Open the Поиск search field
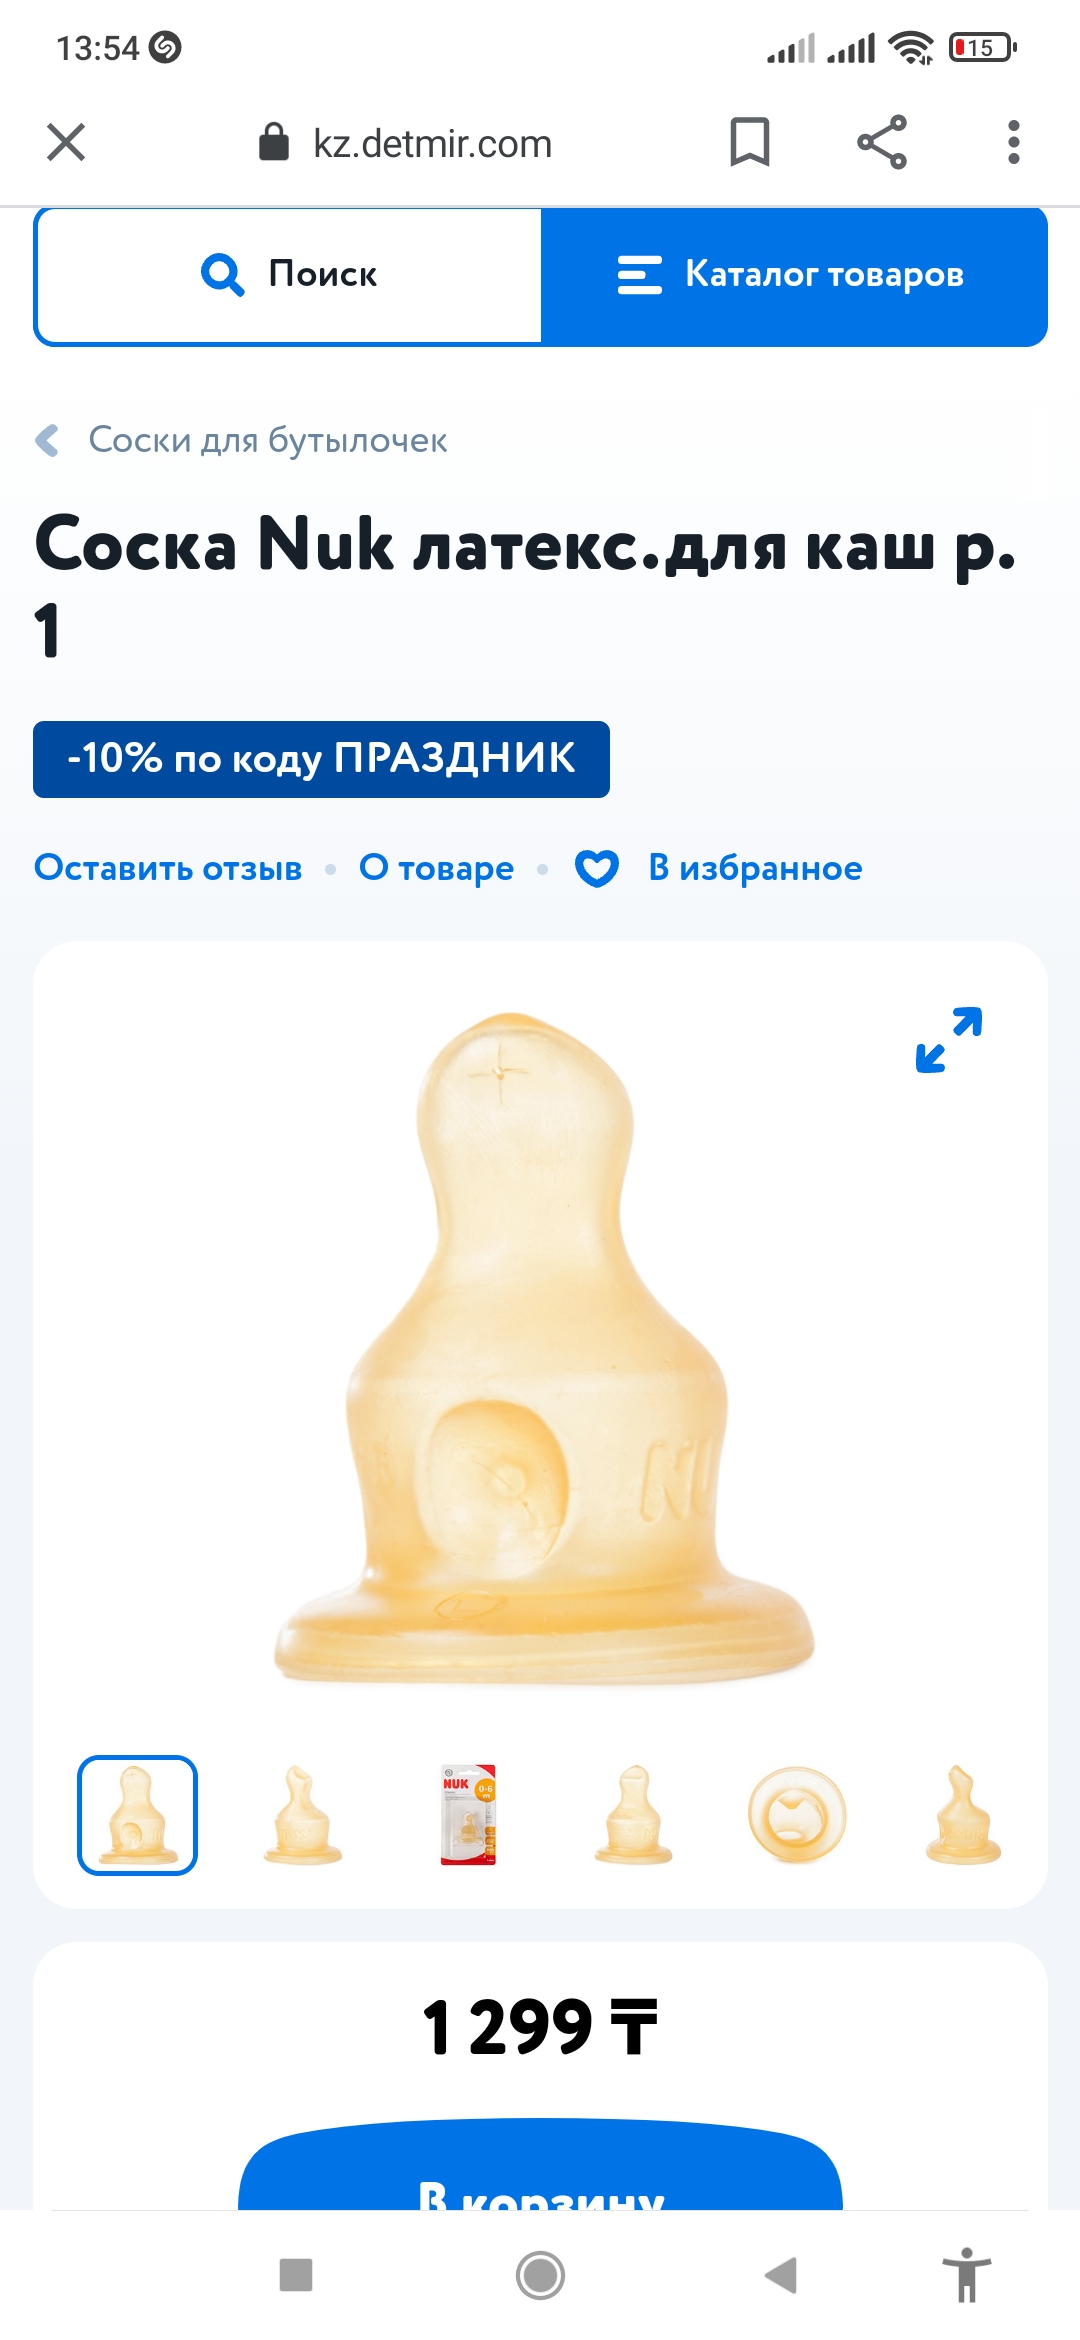The width and height of the screenshot is (1080, 2340). [289, 274]
